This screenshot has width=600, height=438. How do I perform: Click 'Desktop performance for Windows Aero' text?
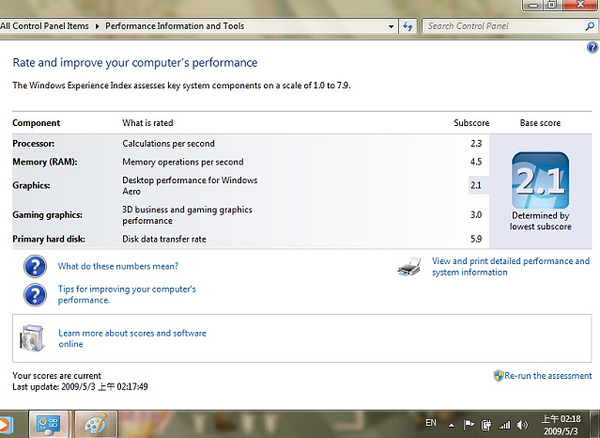[x=190, y=186]
